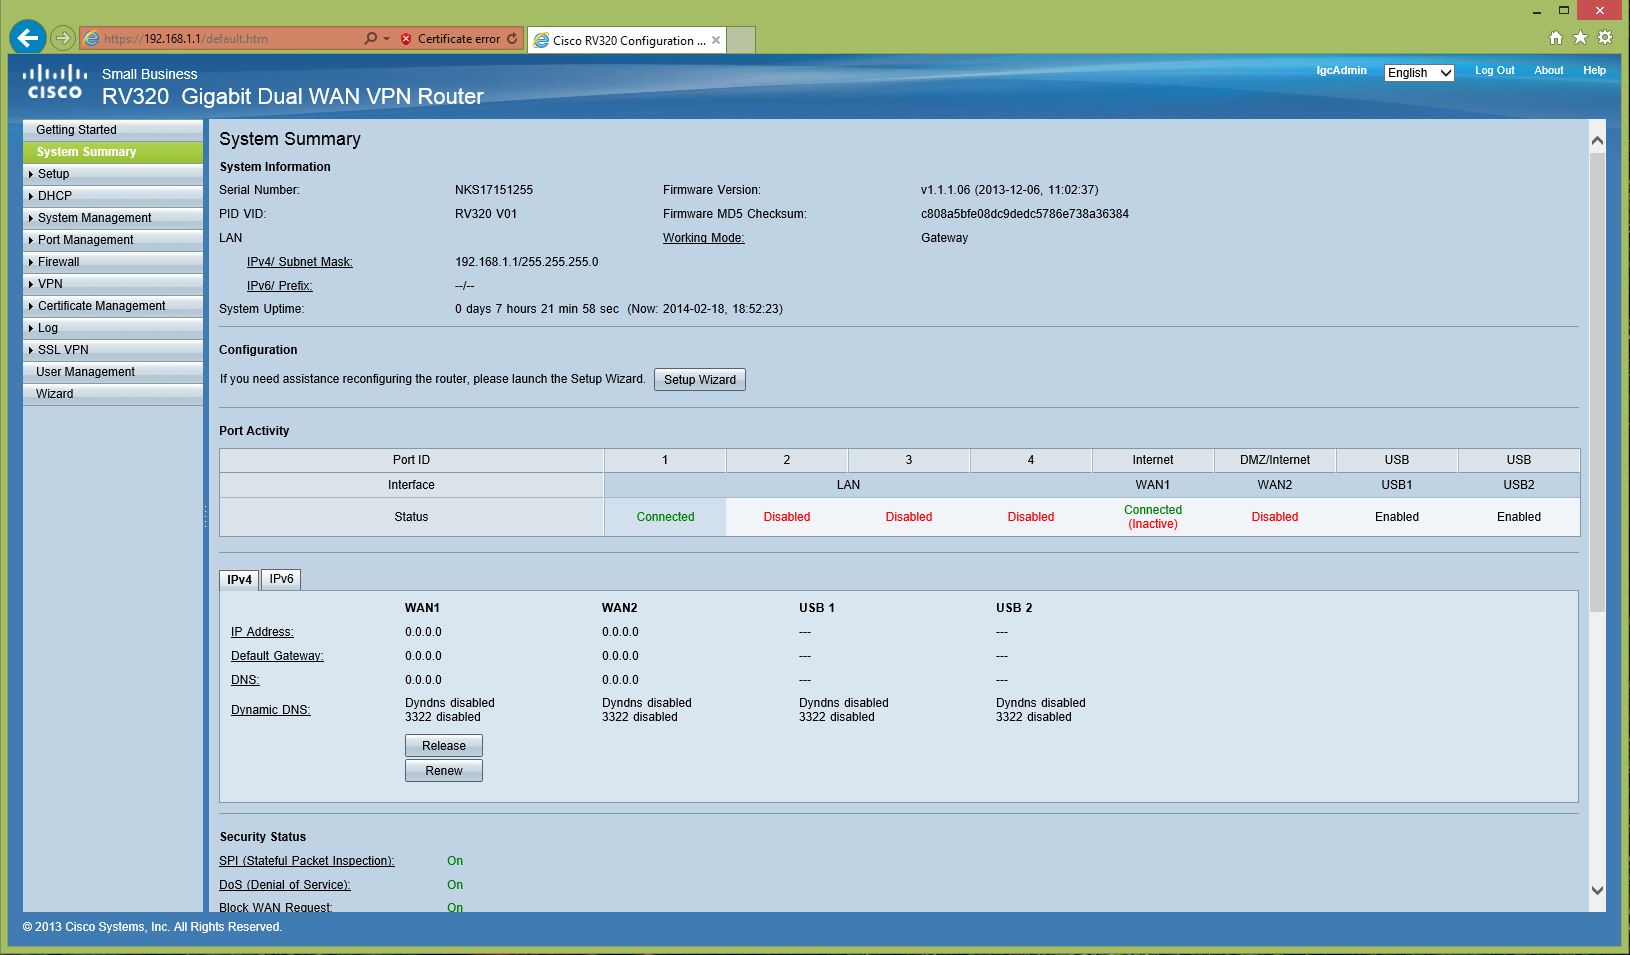The width and height of the screenshot is (1630, 955).
Task: Click the Cisco logo in the header
Action: coord(54,82)
